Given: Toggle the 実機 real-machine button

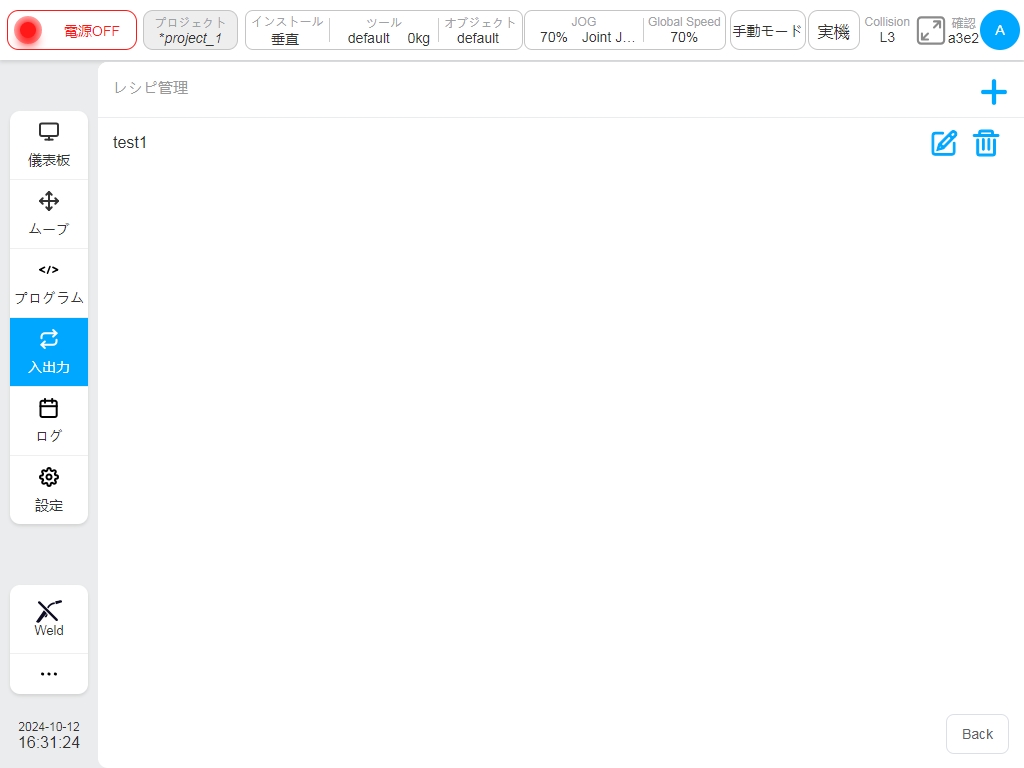Looking at the screenshot, I should [x=833, y=30].
